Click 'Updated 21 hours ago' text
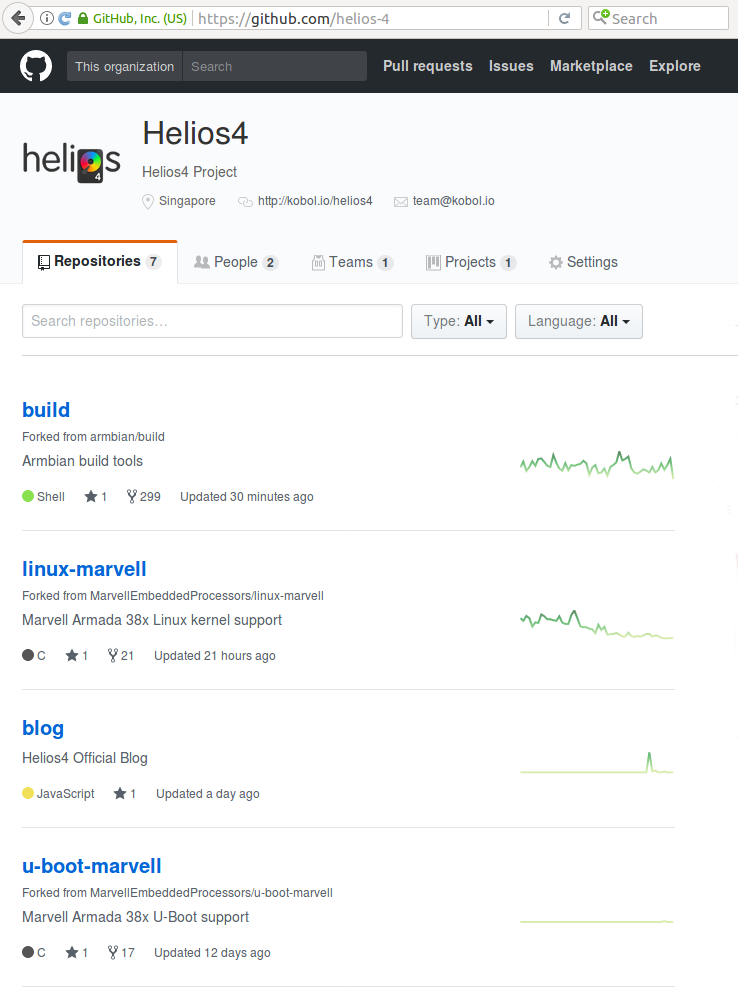 [215, 656]
